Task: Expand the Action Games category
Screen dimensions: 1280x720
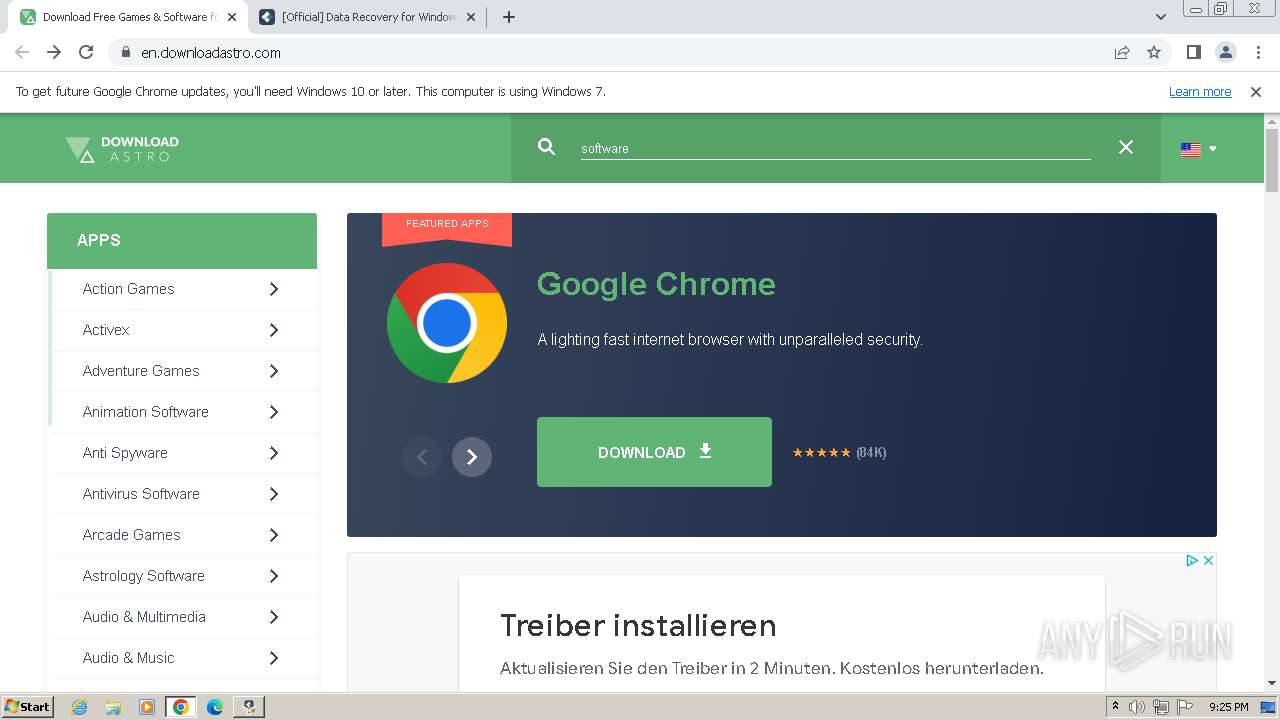Action: (274, 289)
